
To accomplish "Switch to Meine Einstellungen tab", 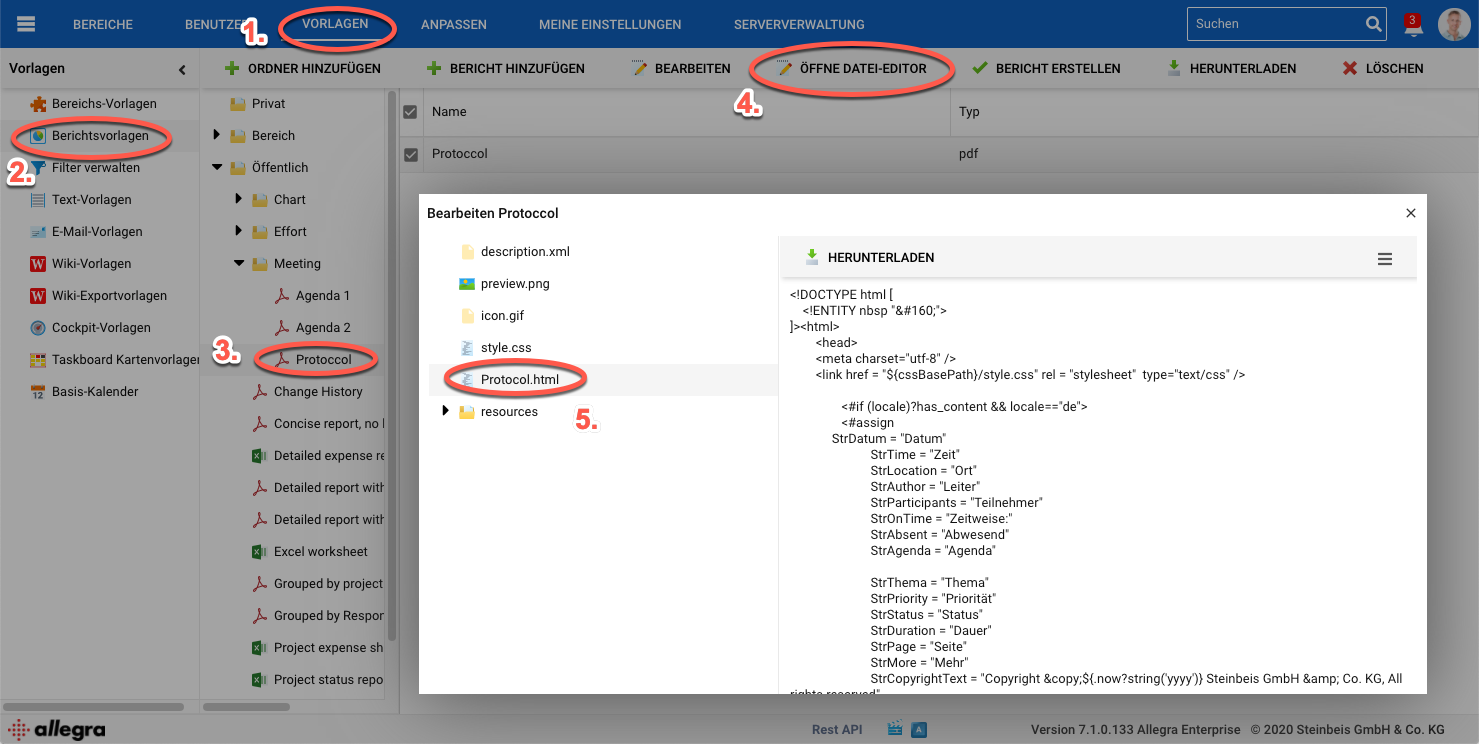I will pyautogui.click(x=609, y=24).
